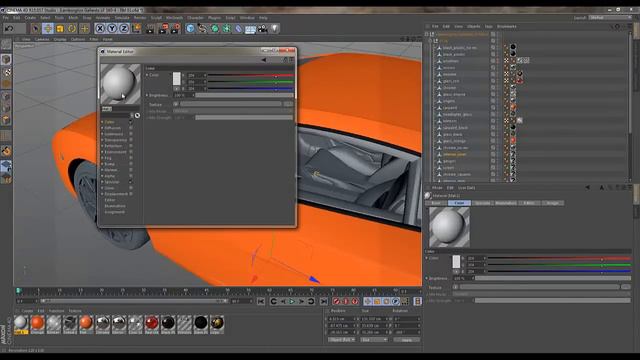Click Apply button in coordinates panel
The width and height of the screenshot is (640, 360).
coord(407,340)
